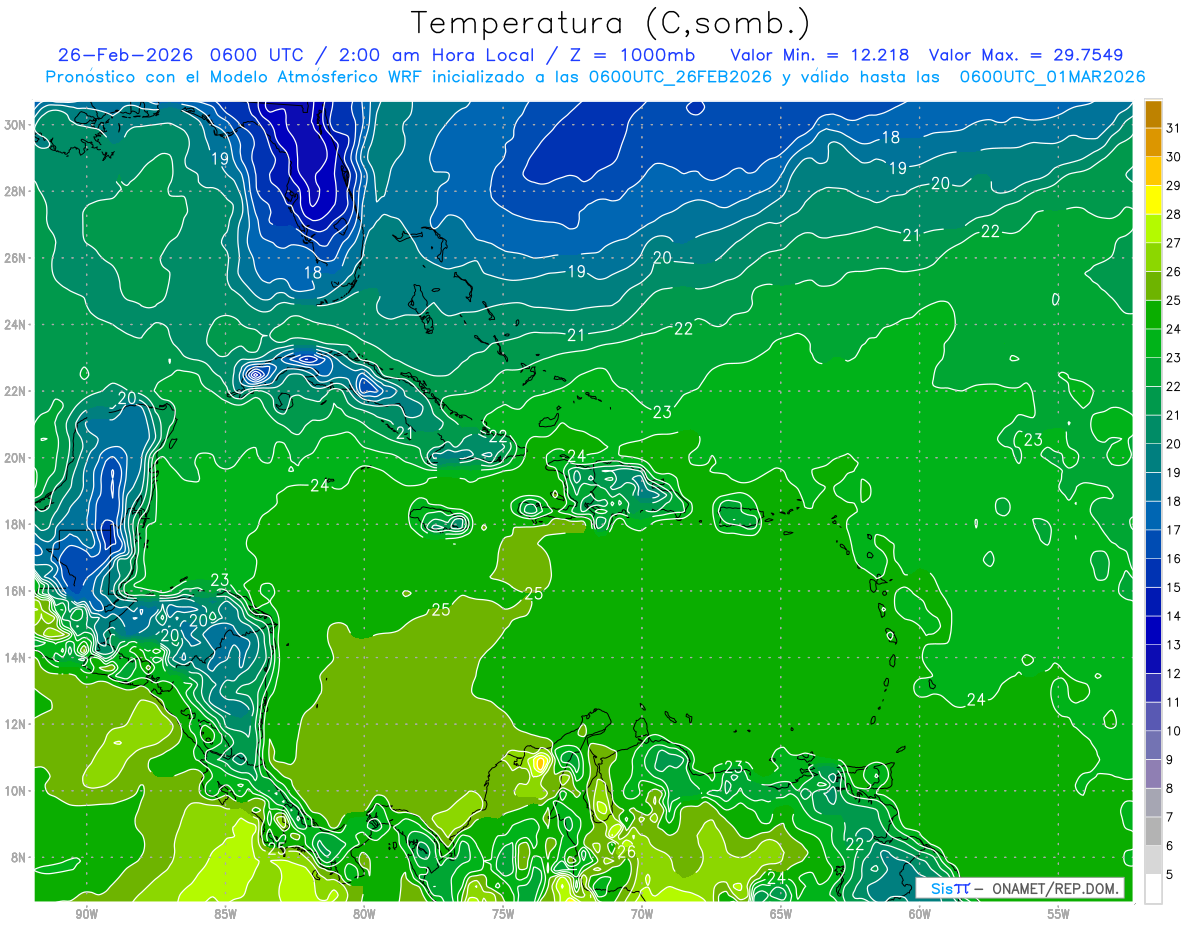The image size is (1200, 927).
Task: Click the "22N" latitude axis label
Action: 15,391
